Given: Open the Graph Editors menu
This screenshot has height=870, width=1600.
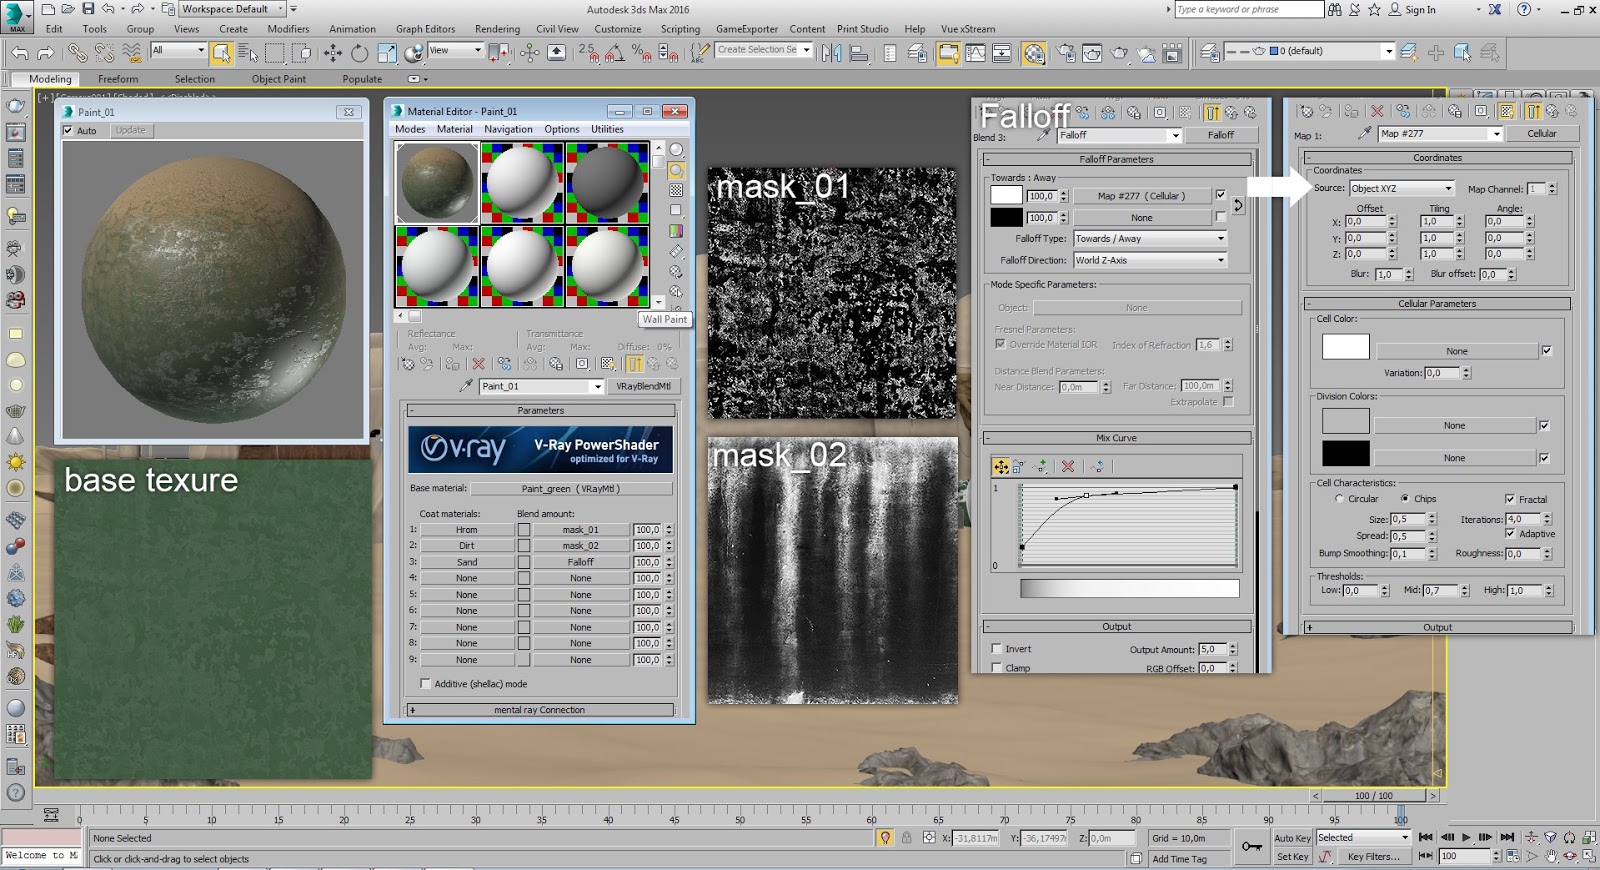Looking at the screenshot, I should coord(425,29).
